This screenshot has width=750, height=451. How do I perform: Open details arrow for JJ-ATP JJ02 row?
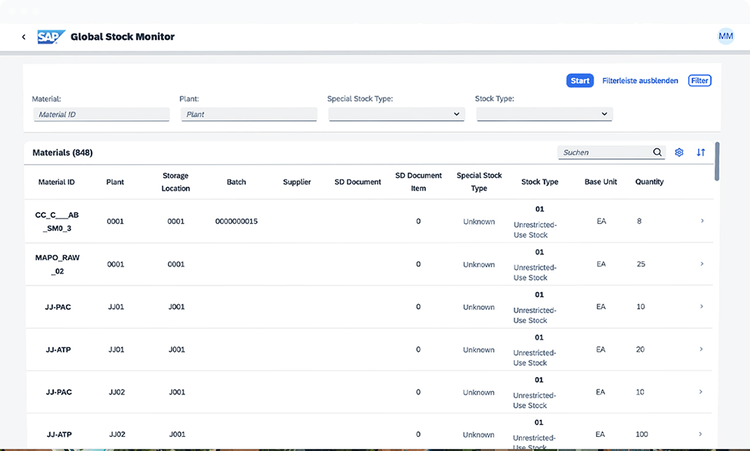tap(700, 434)
